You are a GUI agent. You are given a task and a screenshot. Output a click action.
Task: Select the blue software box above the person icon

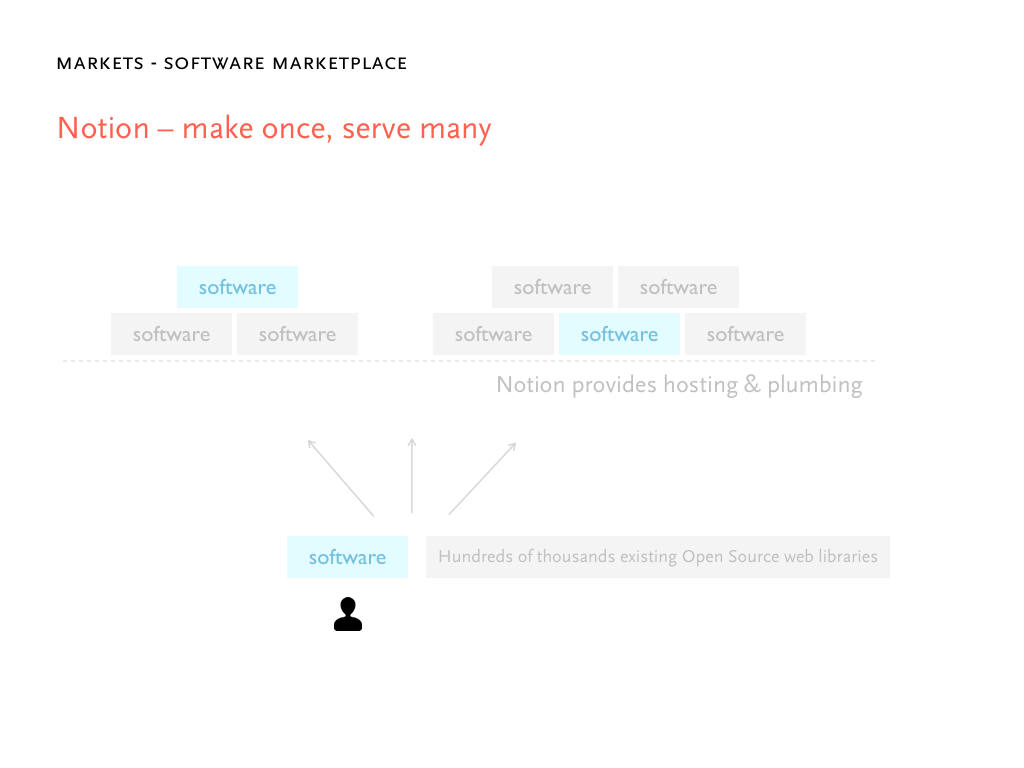(347, 557)
